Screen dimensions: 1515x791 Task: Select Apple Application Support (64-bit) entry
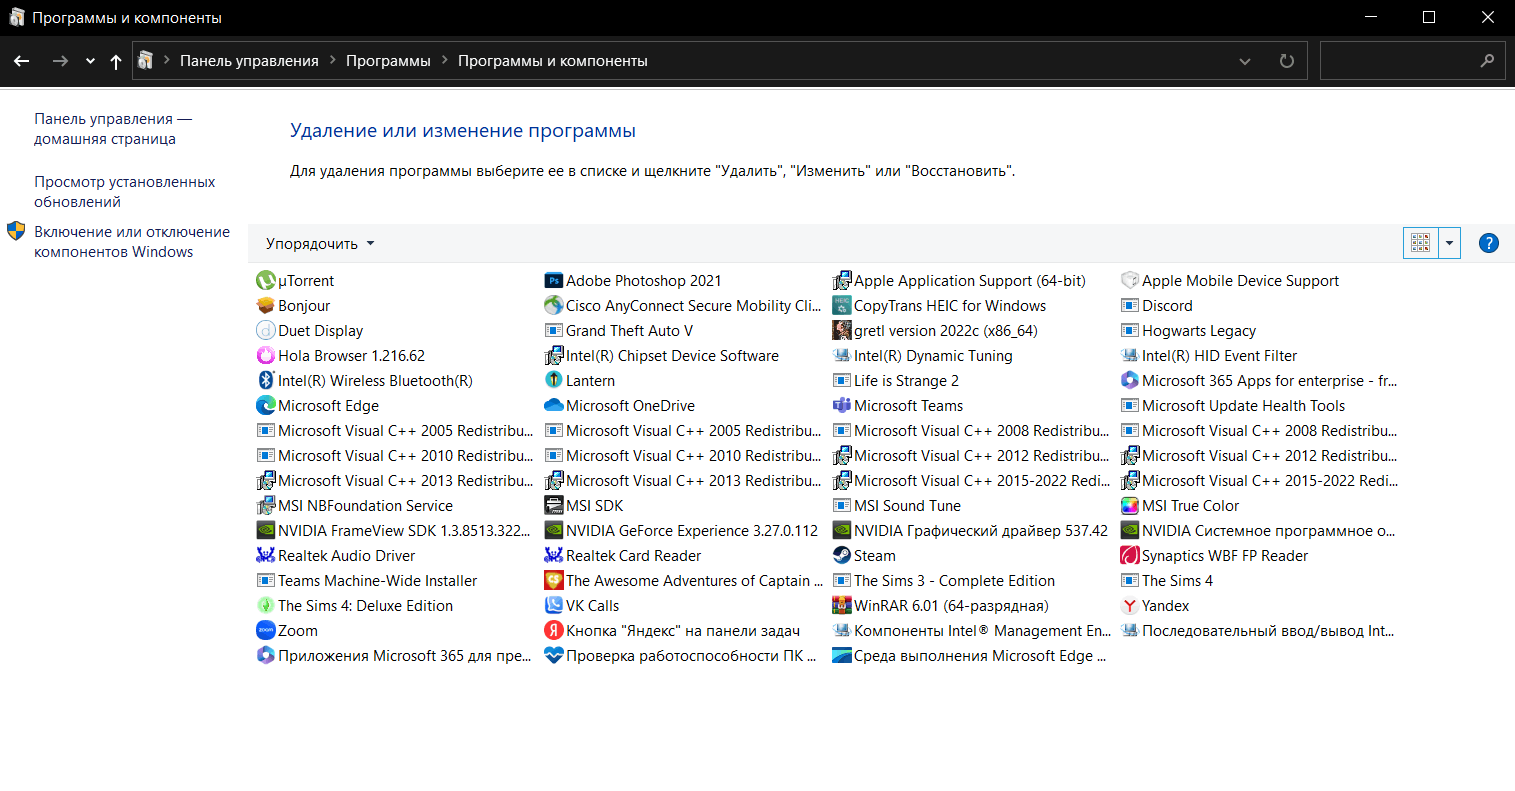click(x=959, y=281)
